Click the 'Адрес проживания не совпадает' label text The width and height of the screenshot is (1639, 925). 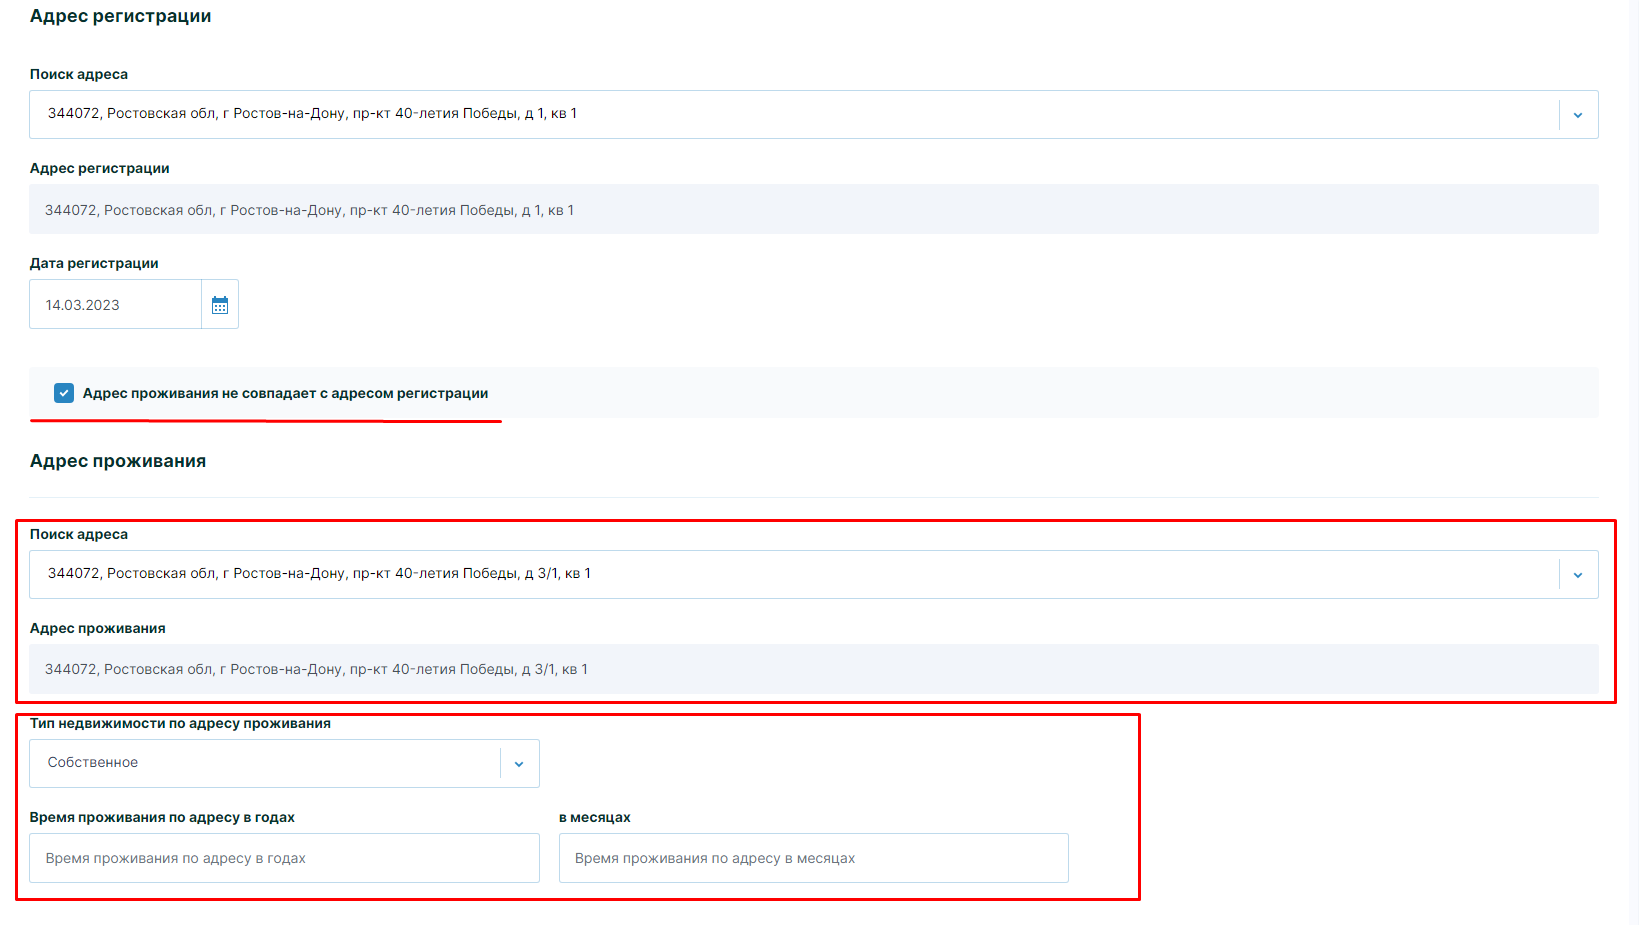285,394
